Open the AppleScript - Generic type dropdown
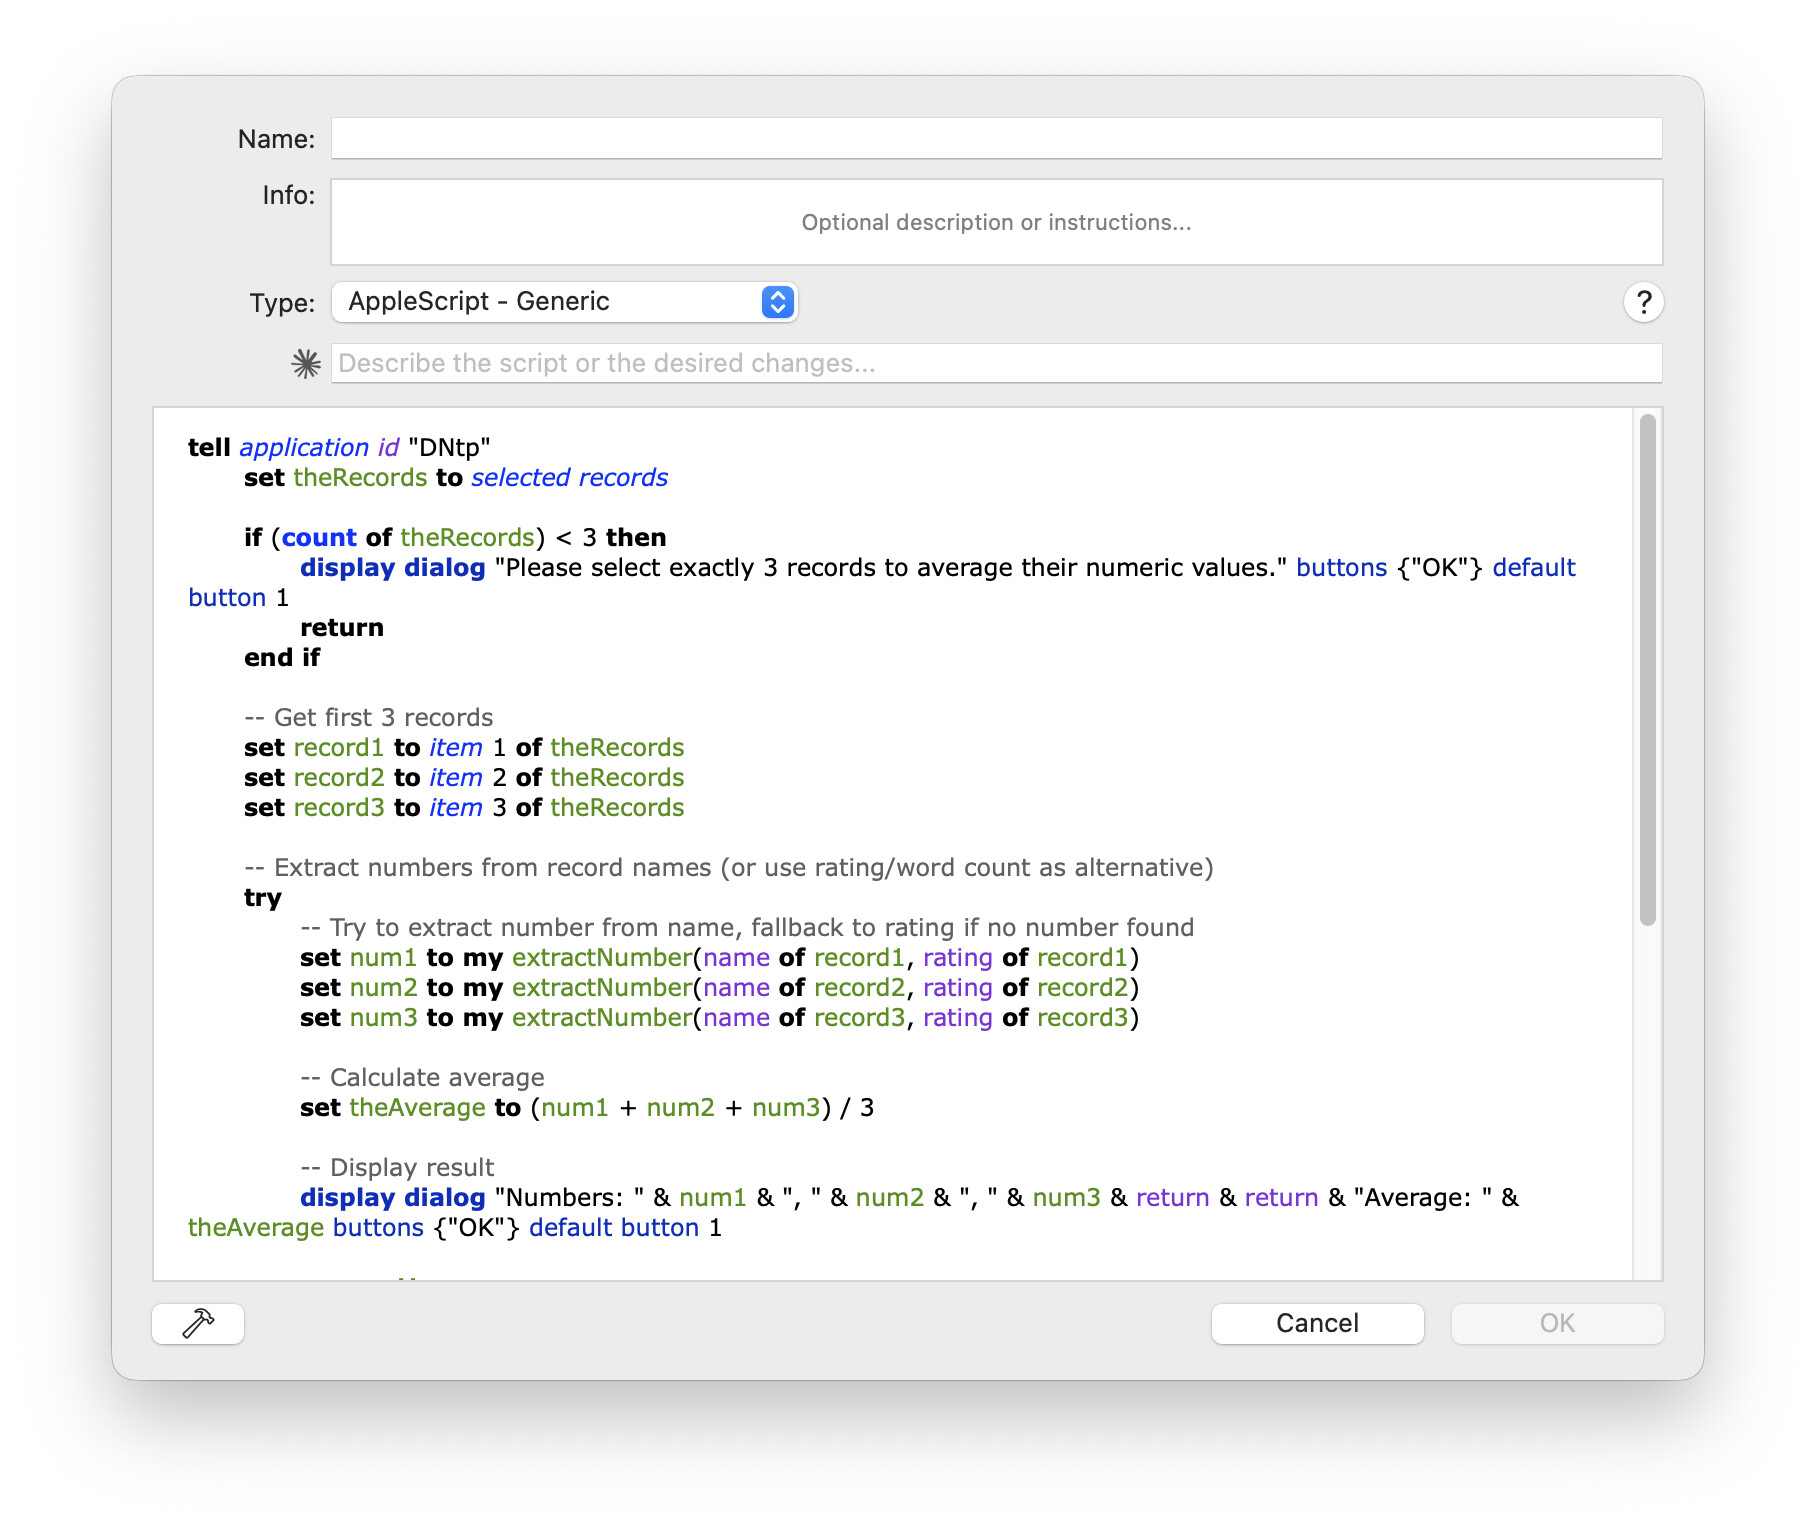 tap(564, 302)
